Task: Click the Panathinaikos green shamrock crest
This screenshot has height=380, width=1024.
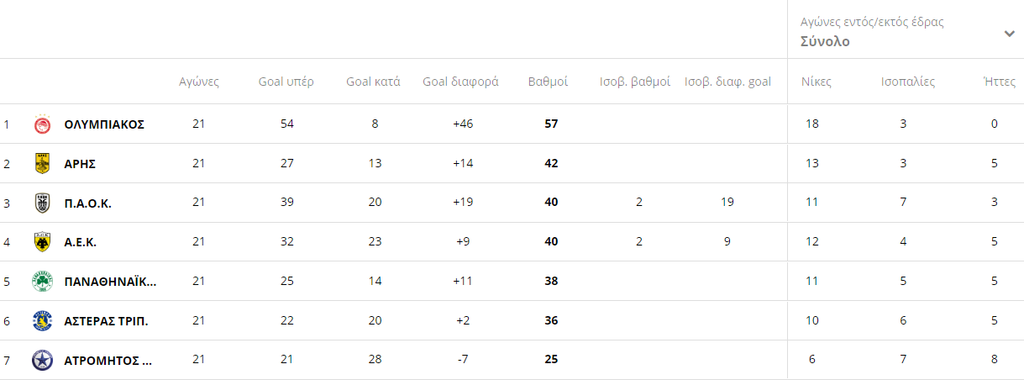Action: click(x=42, y=281)
